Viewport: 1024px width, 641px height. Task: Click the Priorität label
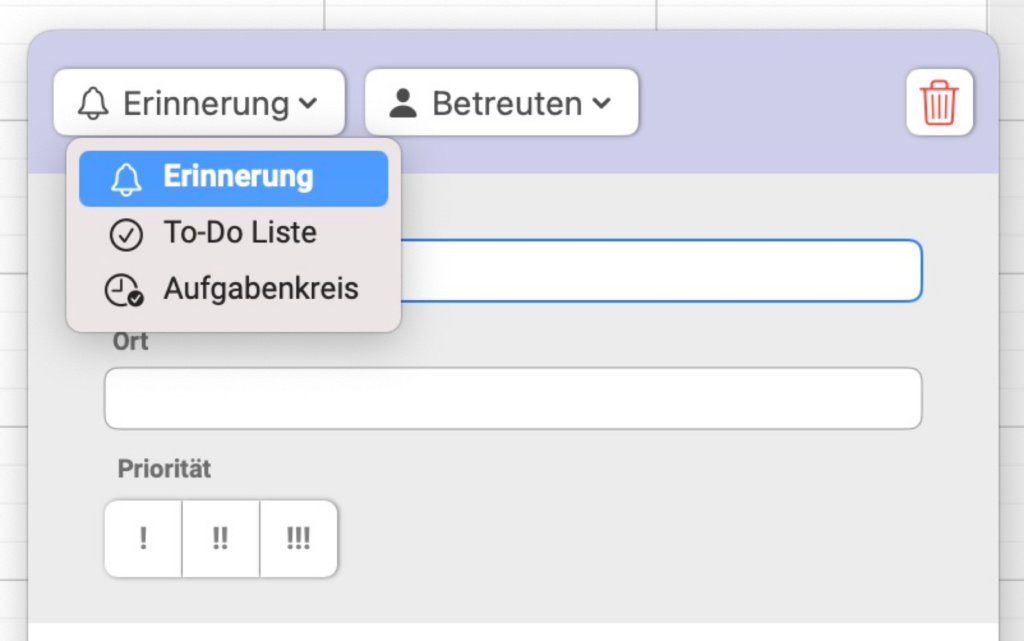coord(164,469)
